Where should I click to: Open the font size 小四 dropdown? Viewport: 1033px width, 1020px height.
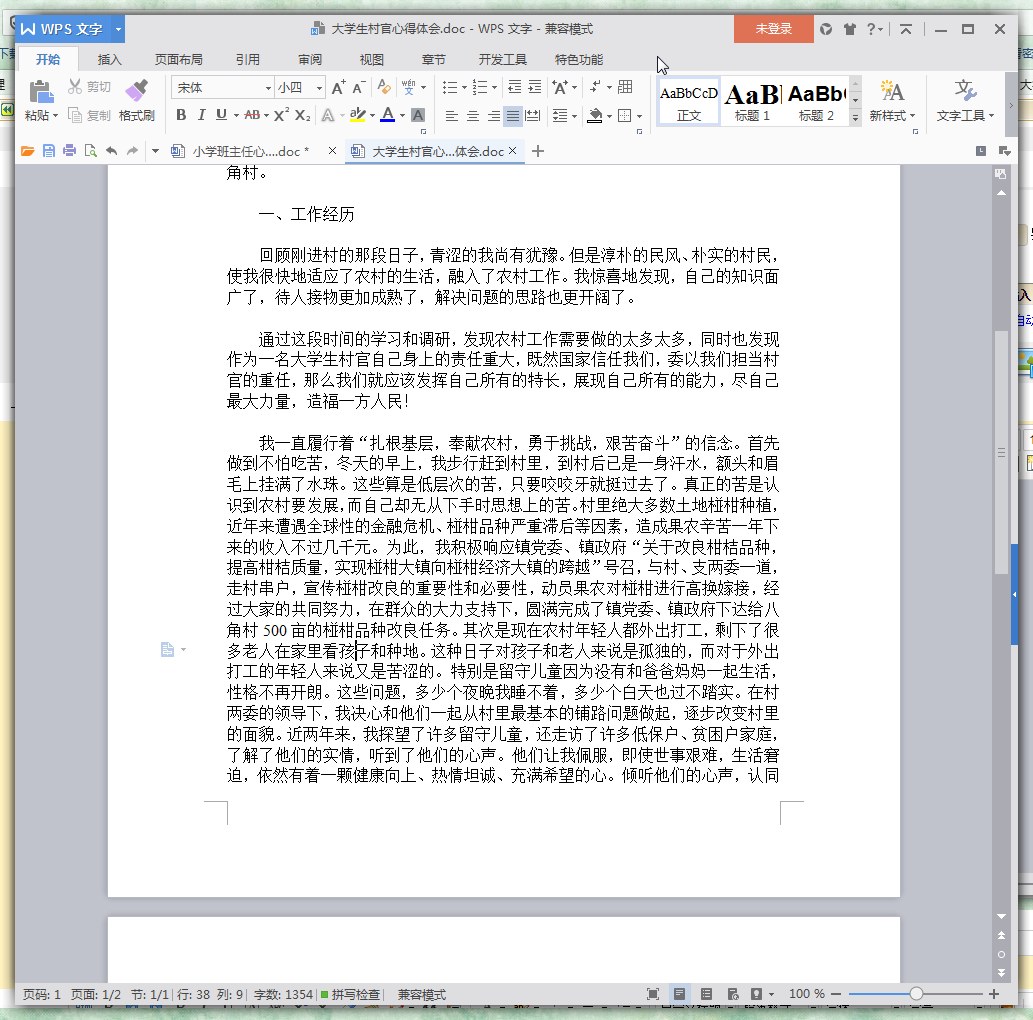click(x=320, y=88)
